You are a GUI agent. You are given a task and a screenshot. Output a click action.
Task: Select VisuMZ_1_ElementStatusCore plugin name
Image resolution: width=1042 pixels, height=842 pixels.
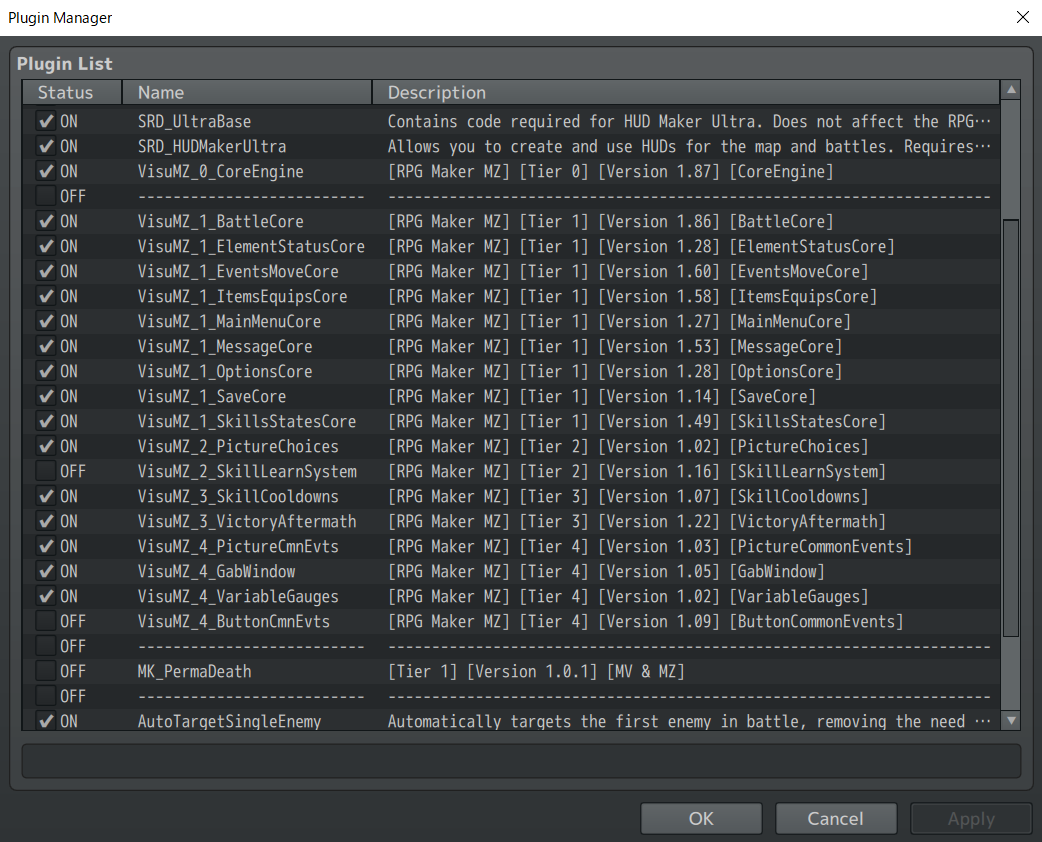click(251, 247)
